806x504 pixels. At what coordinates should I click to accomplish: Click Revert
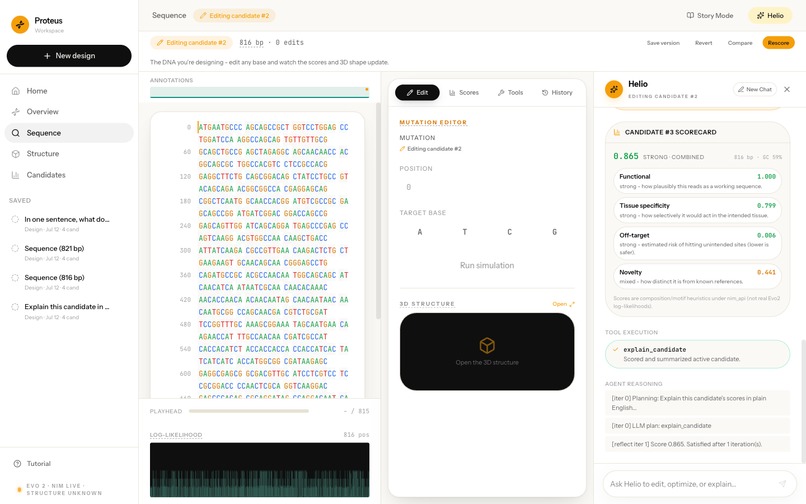coord(704,43)
